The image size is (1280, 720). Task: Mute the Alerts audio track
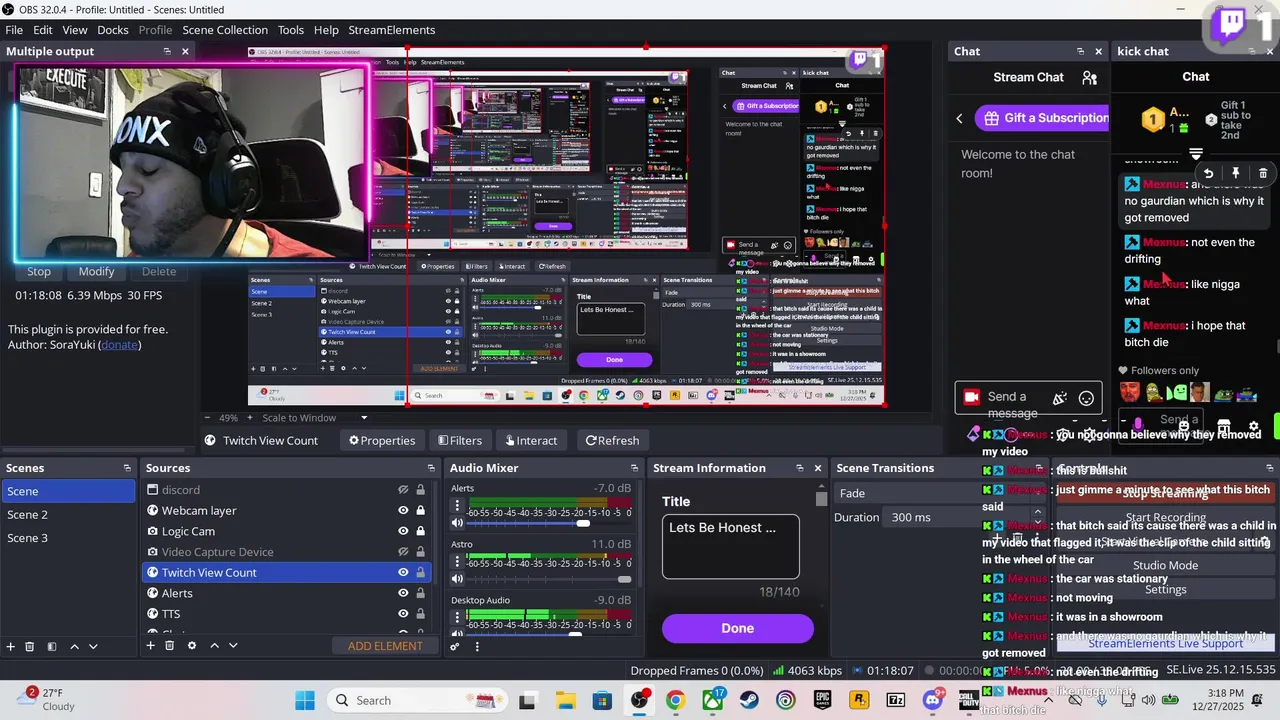(x=457, y=523)
